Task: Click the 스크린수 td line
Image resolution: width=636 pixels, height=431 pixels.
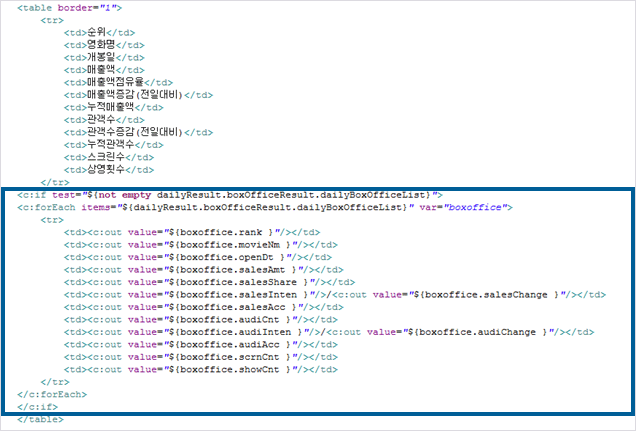Action: coord(109,157)
